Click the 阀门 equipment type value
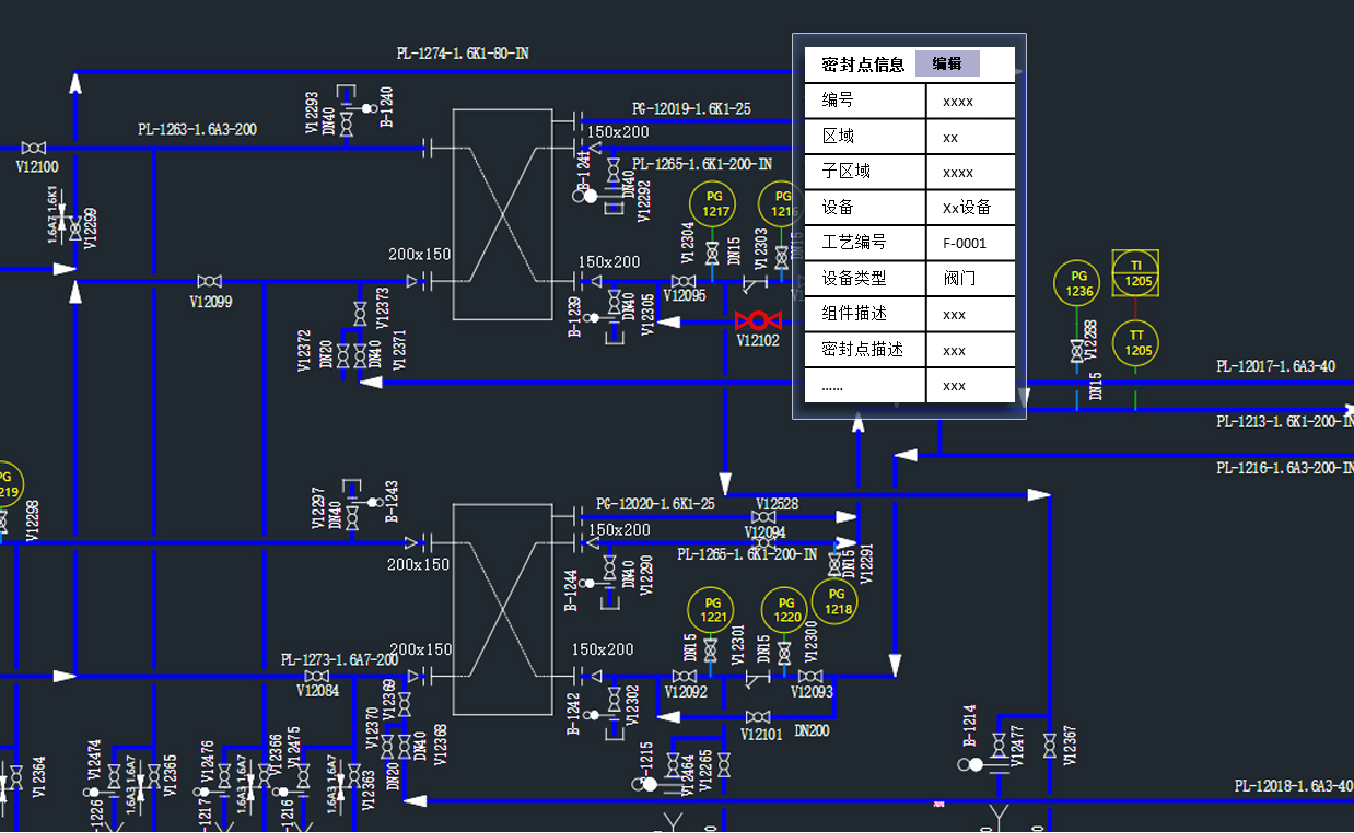 pos(970,278)
